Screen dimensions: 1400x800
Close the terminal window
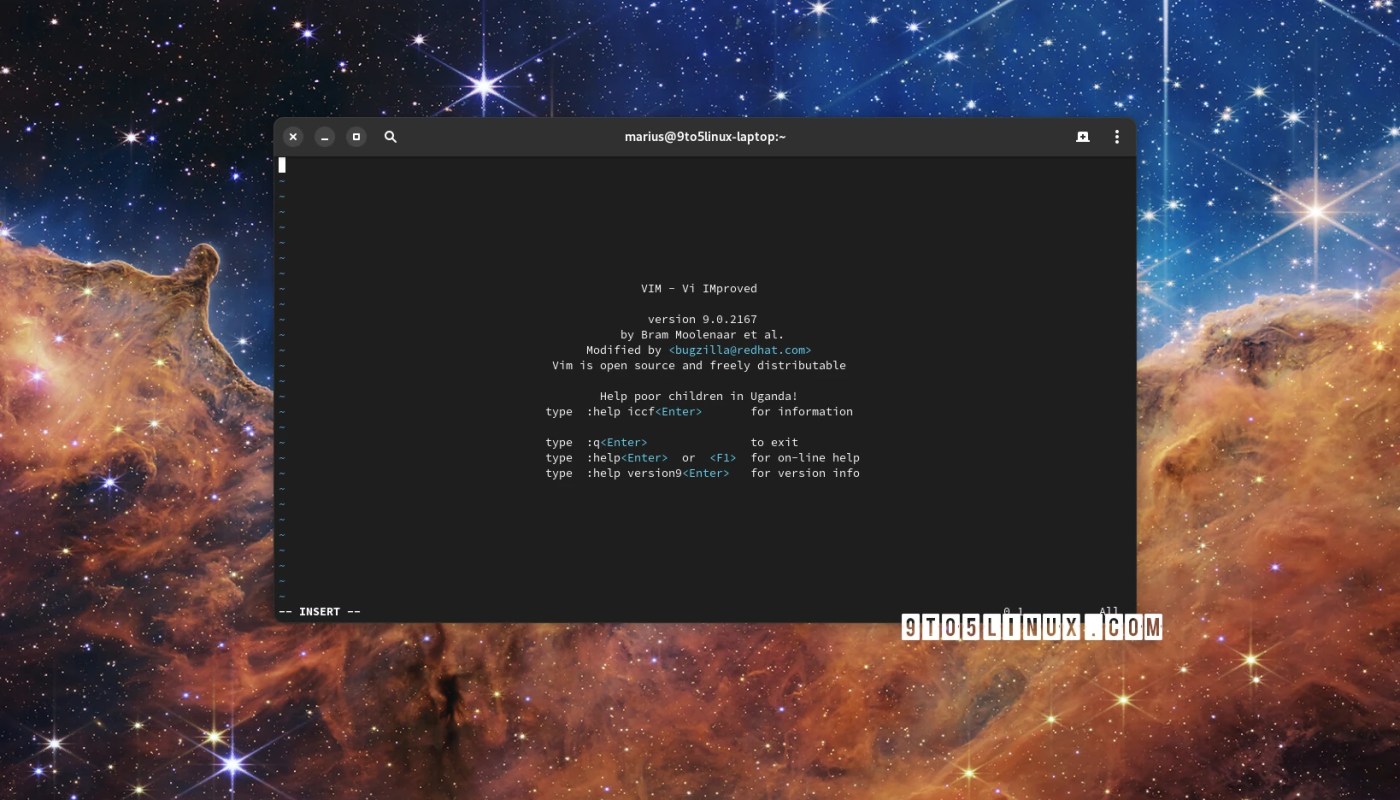293,137
